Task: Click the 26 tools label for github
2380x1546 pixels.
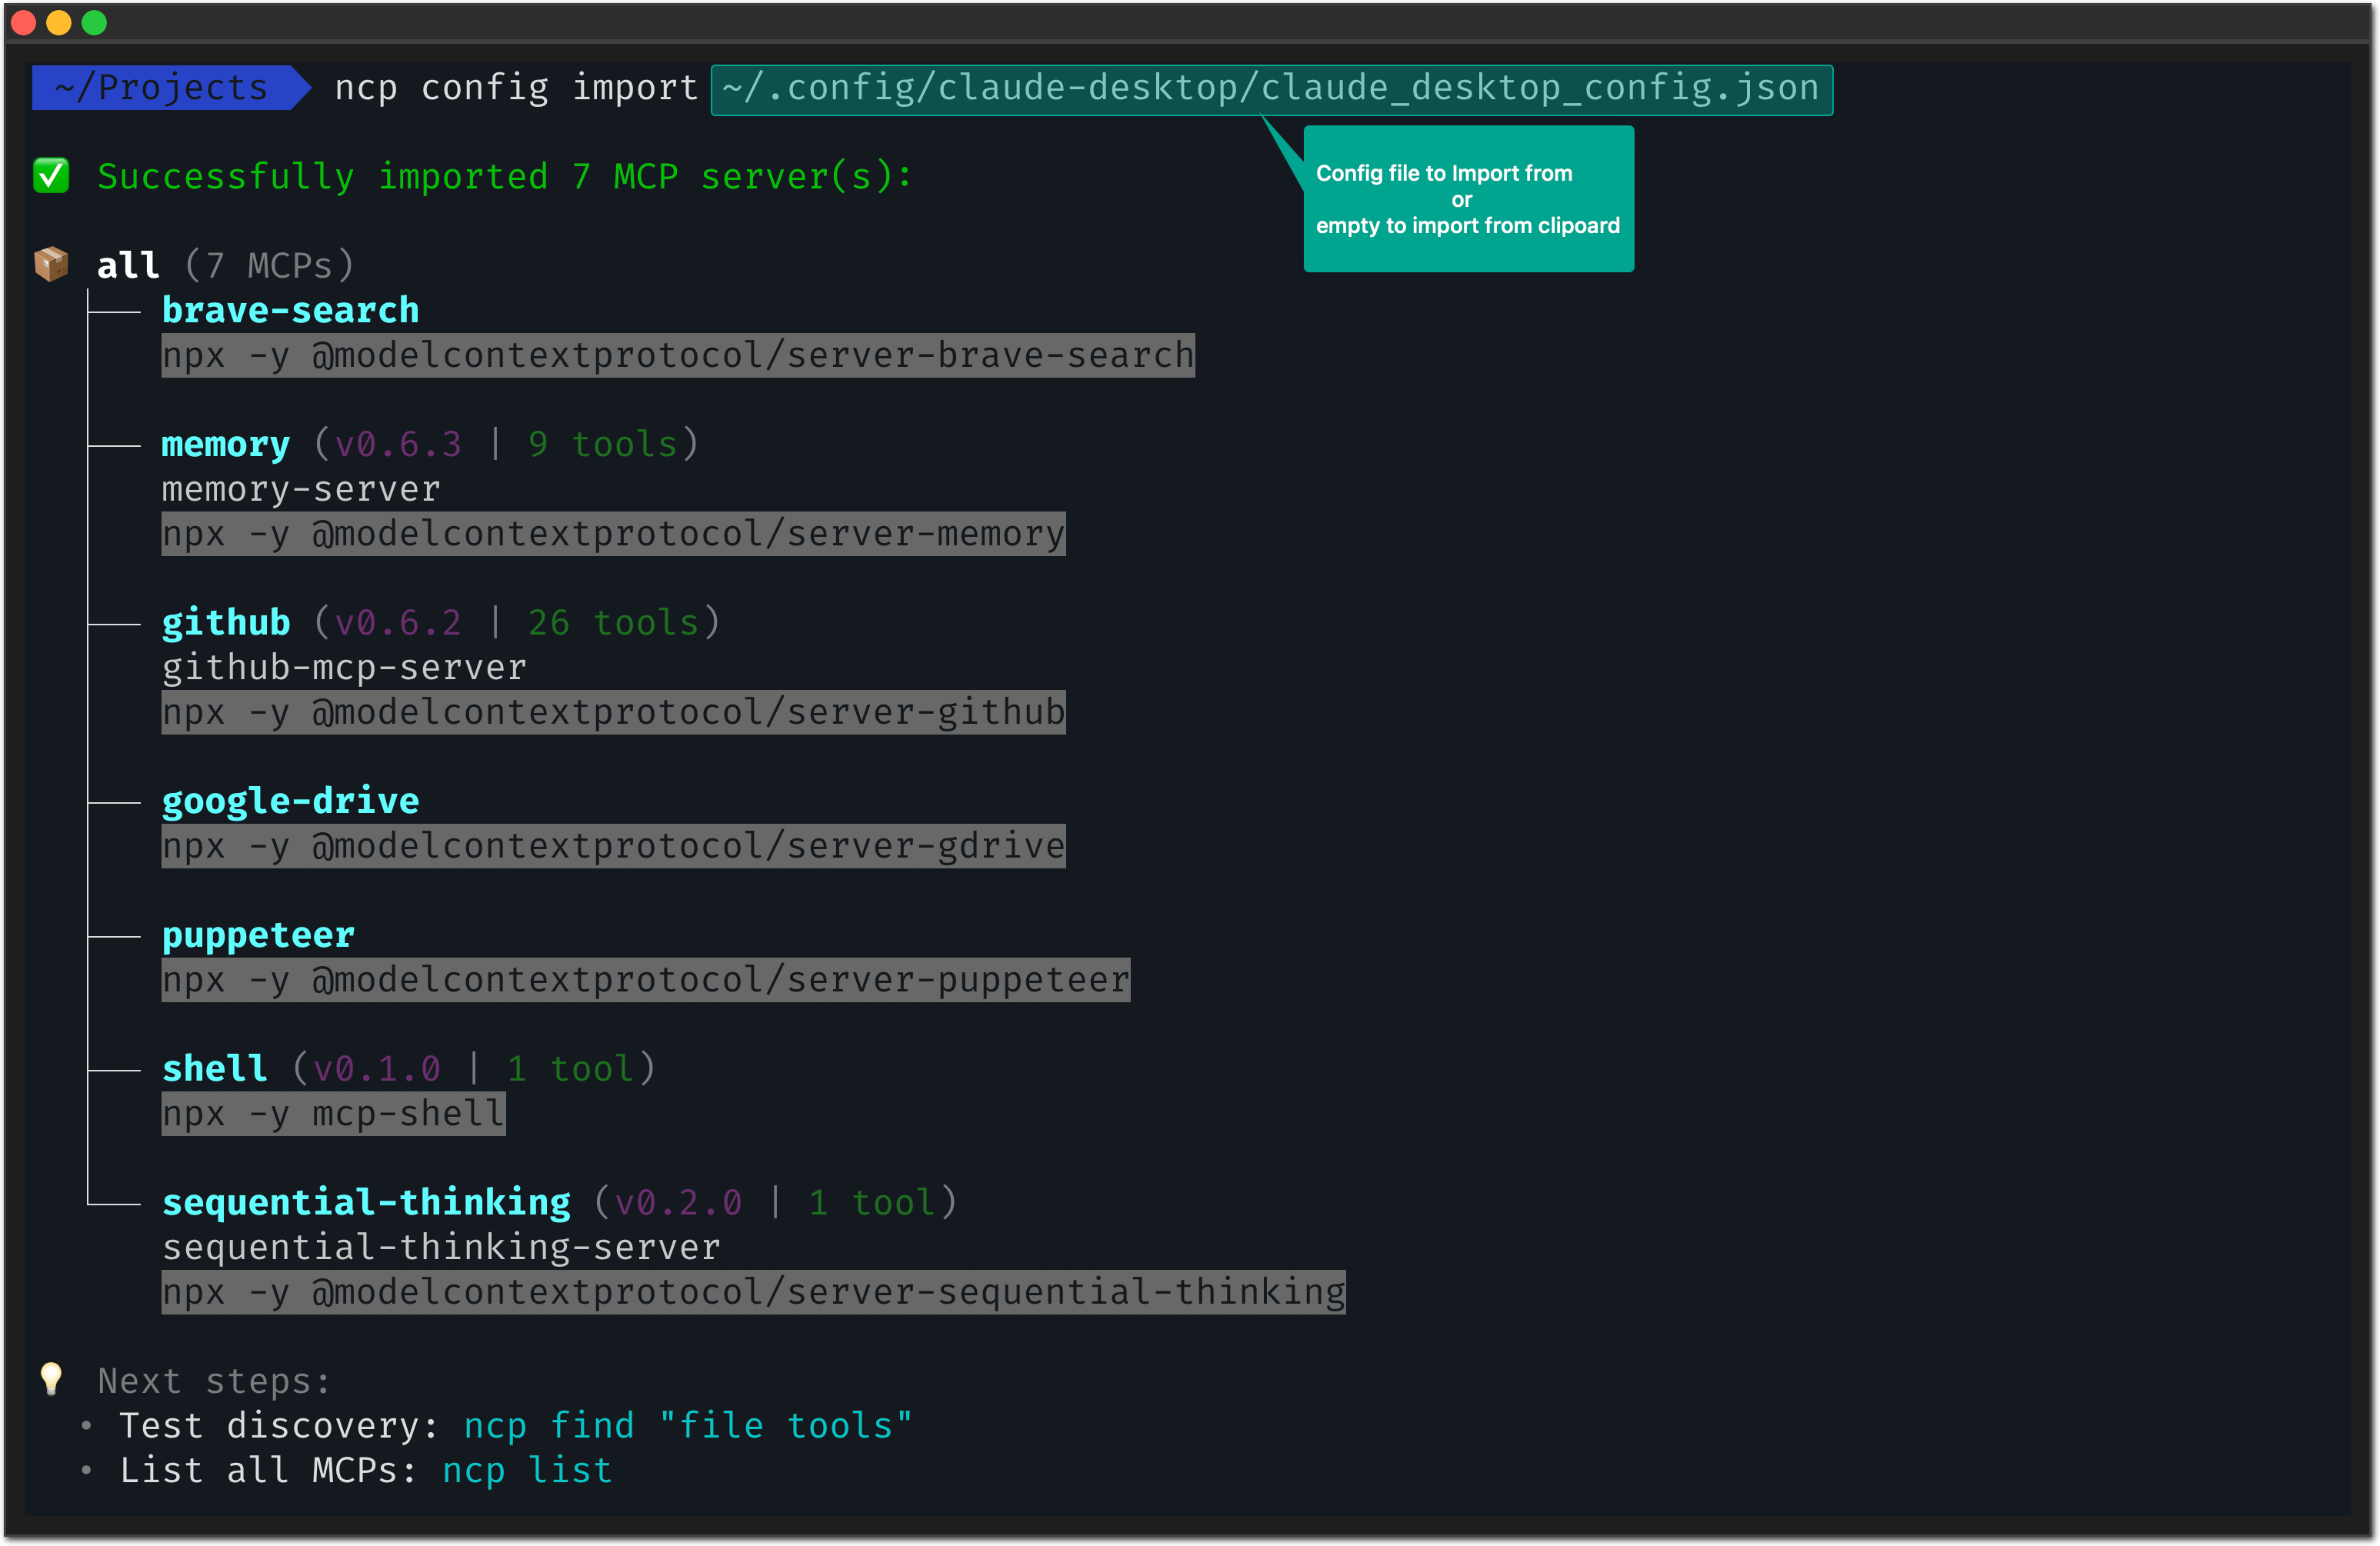Action: coord(612,622)
